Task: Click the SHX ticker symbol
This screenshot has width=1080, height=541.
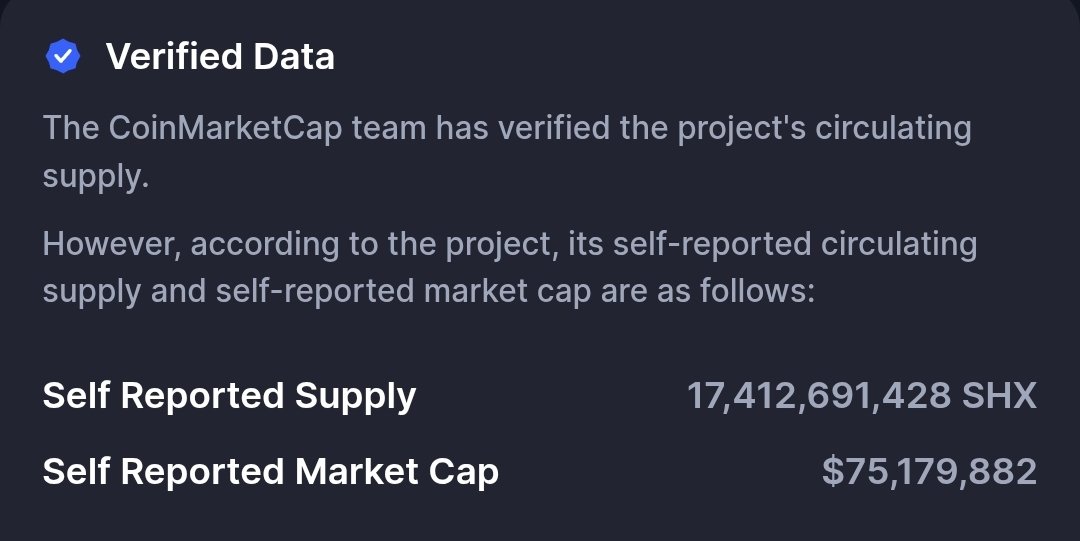Action: (x=999, y=396)
